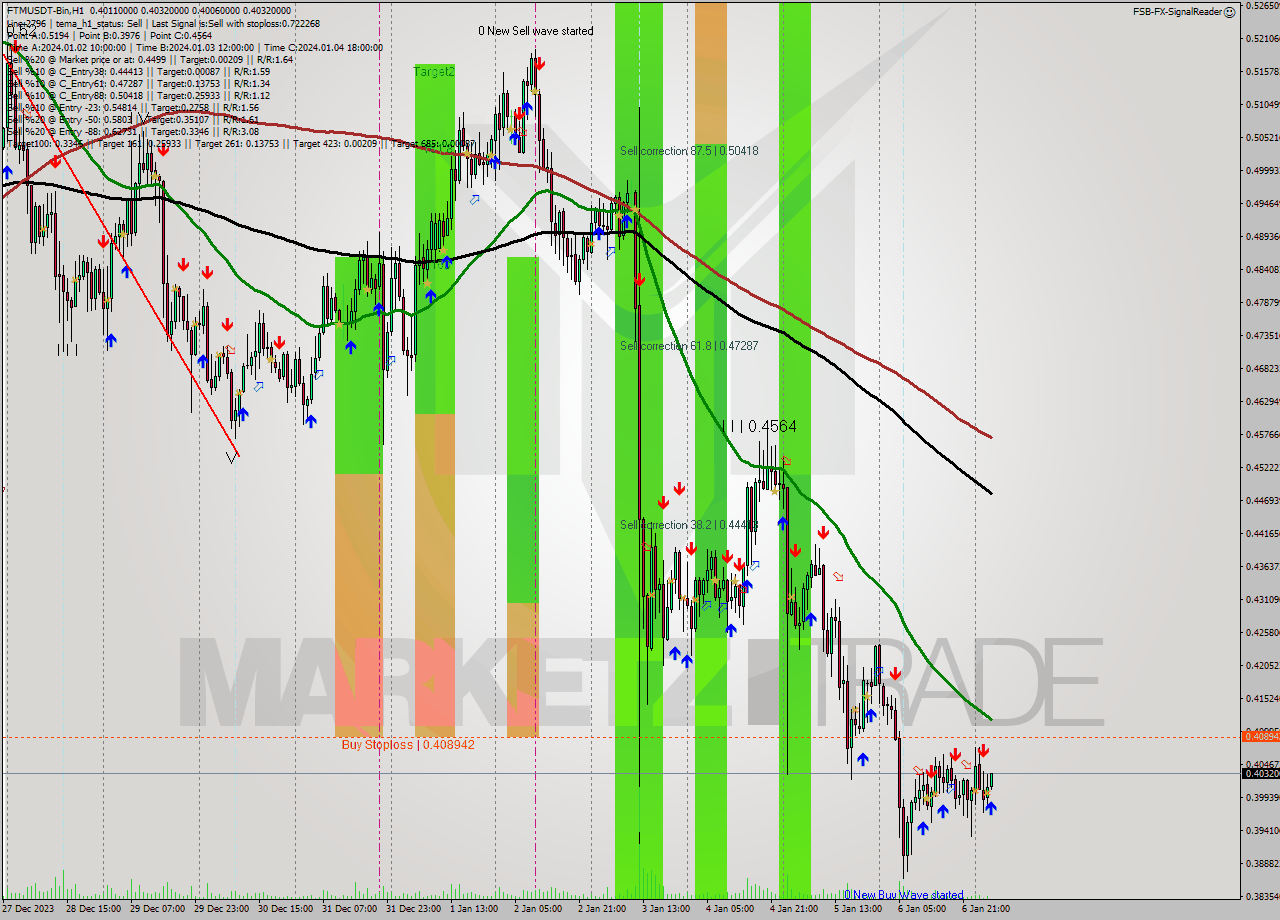Select the green 'Target2' label
1280x920 pixels.
coord(434,72)
